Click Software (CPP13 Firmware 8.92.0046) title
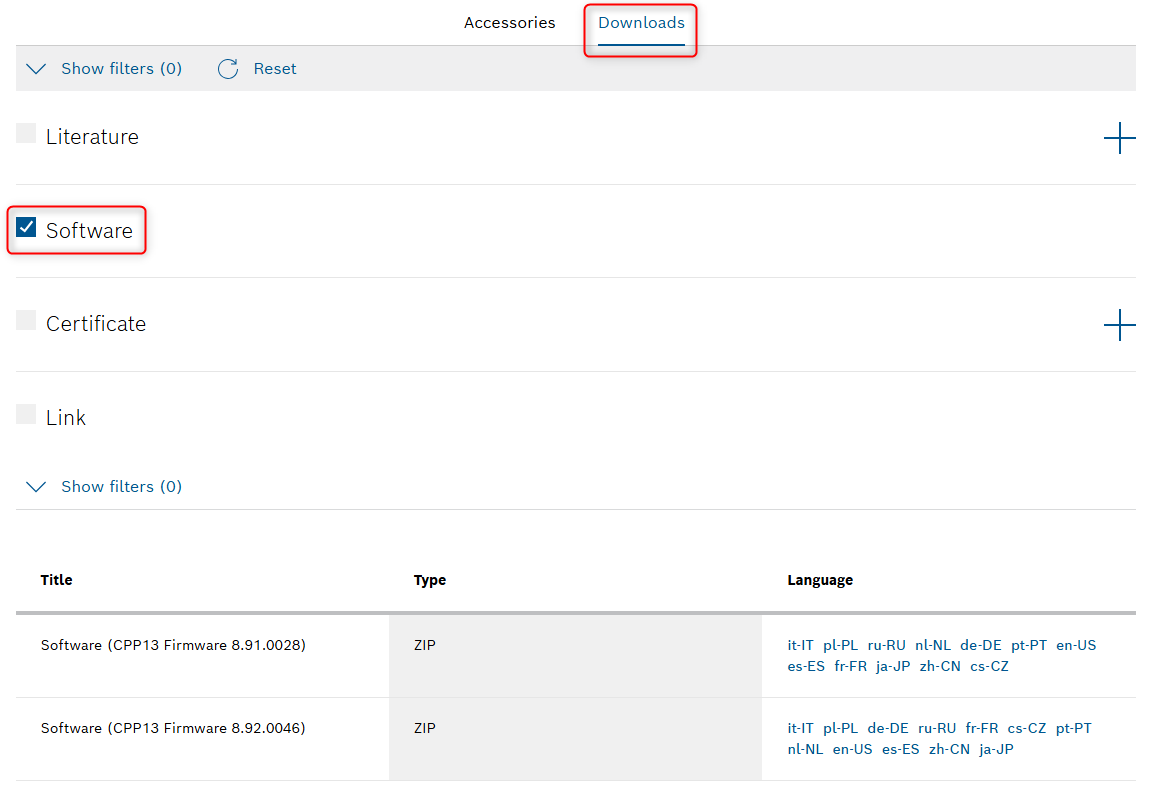1156x788 pixels. [173, 728]
